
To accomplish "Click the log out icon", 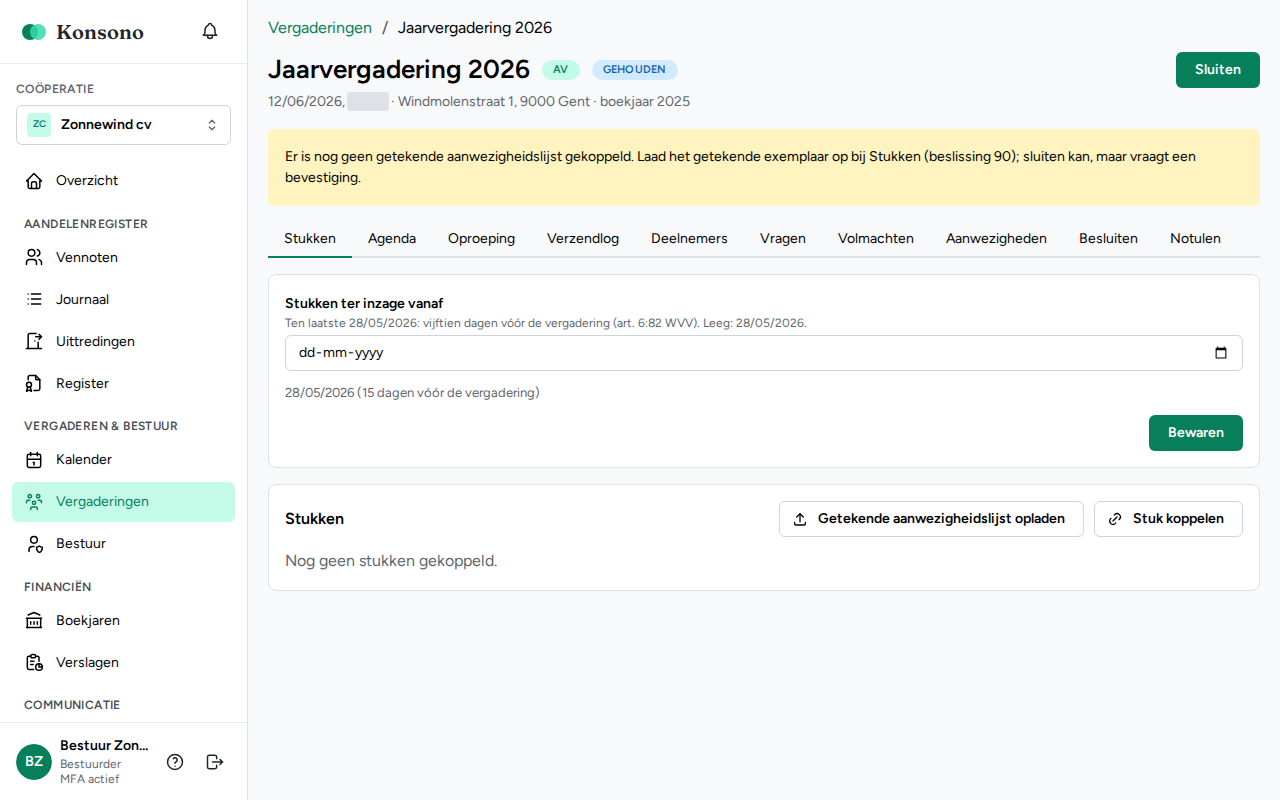I will (215, 762).
